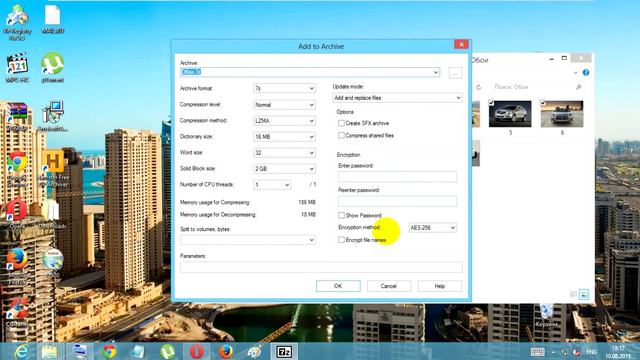640x360 pixels.
Task: Open the Number of CPU threads dropdown
Action: 272,185
